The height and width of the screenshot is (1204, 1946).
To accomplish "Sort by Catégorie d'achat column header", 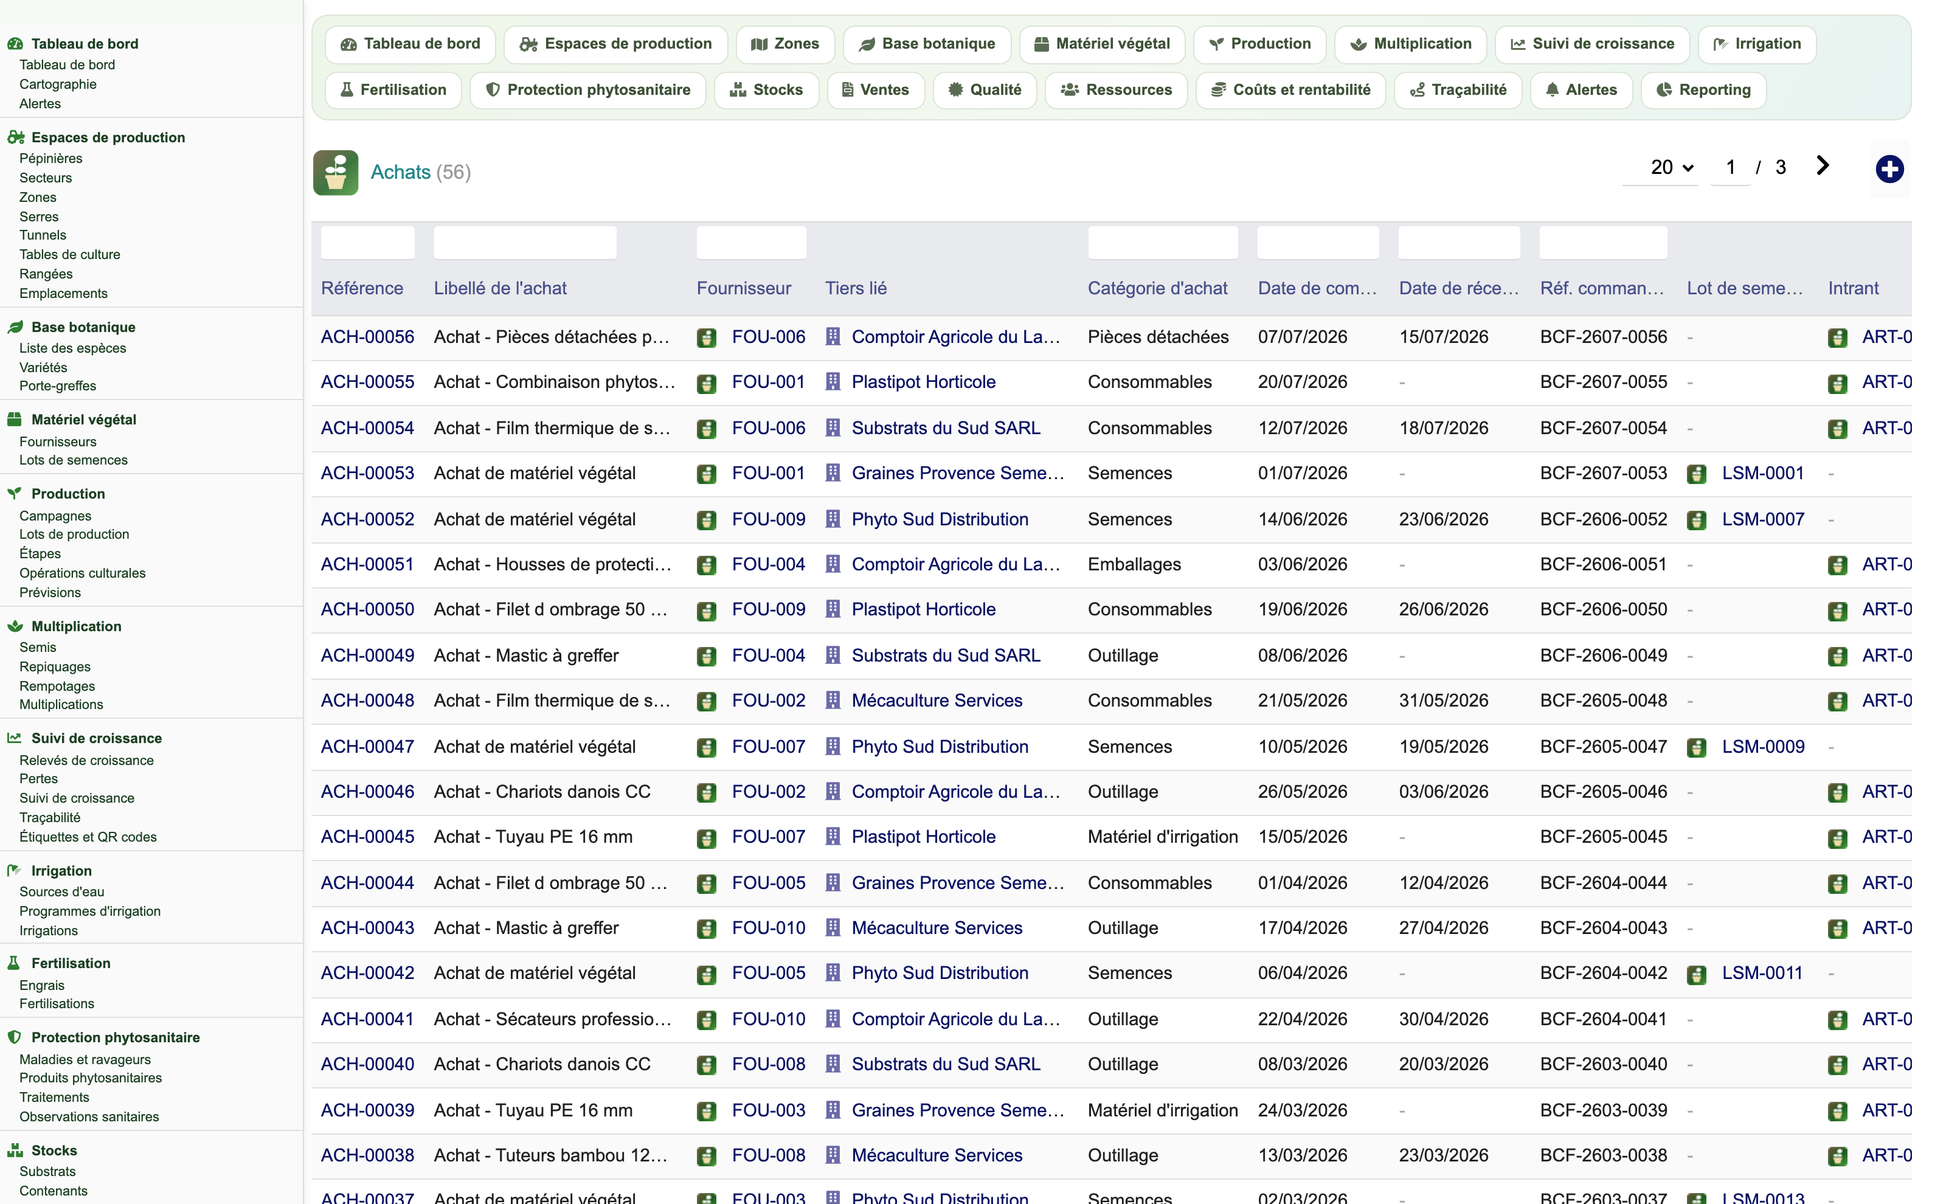I will [1158, 288].
